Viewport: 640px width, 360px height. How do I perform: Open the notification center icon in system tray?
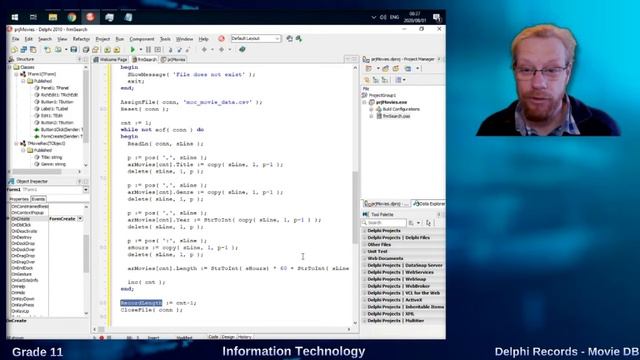(437, 17)
